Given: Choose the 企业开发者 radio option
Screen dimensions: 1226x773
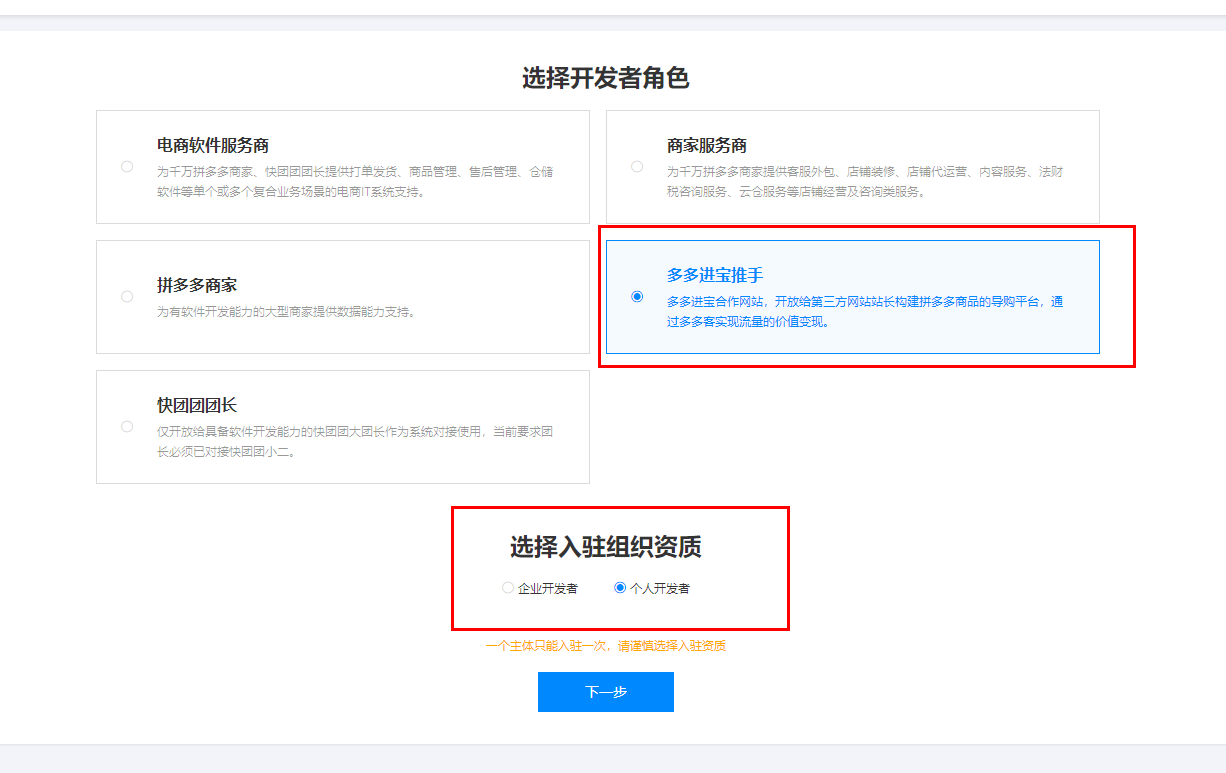Looking at the screenshot, I should 508,588.
